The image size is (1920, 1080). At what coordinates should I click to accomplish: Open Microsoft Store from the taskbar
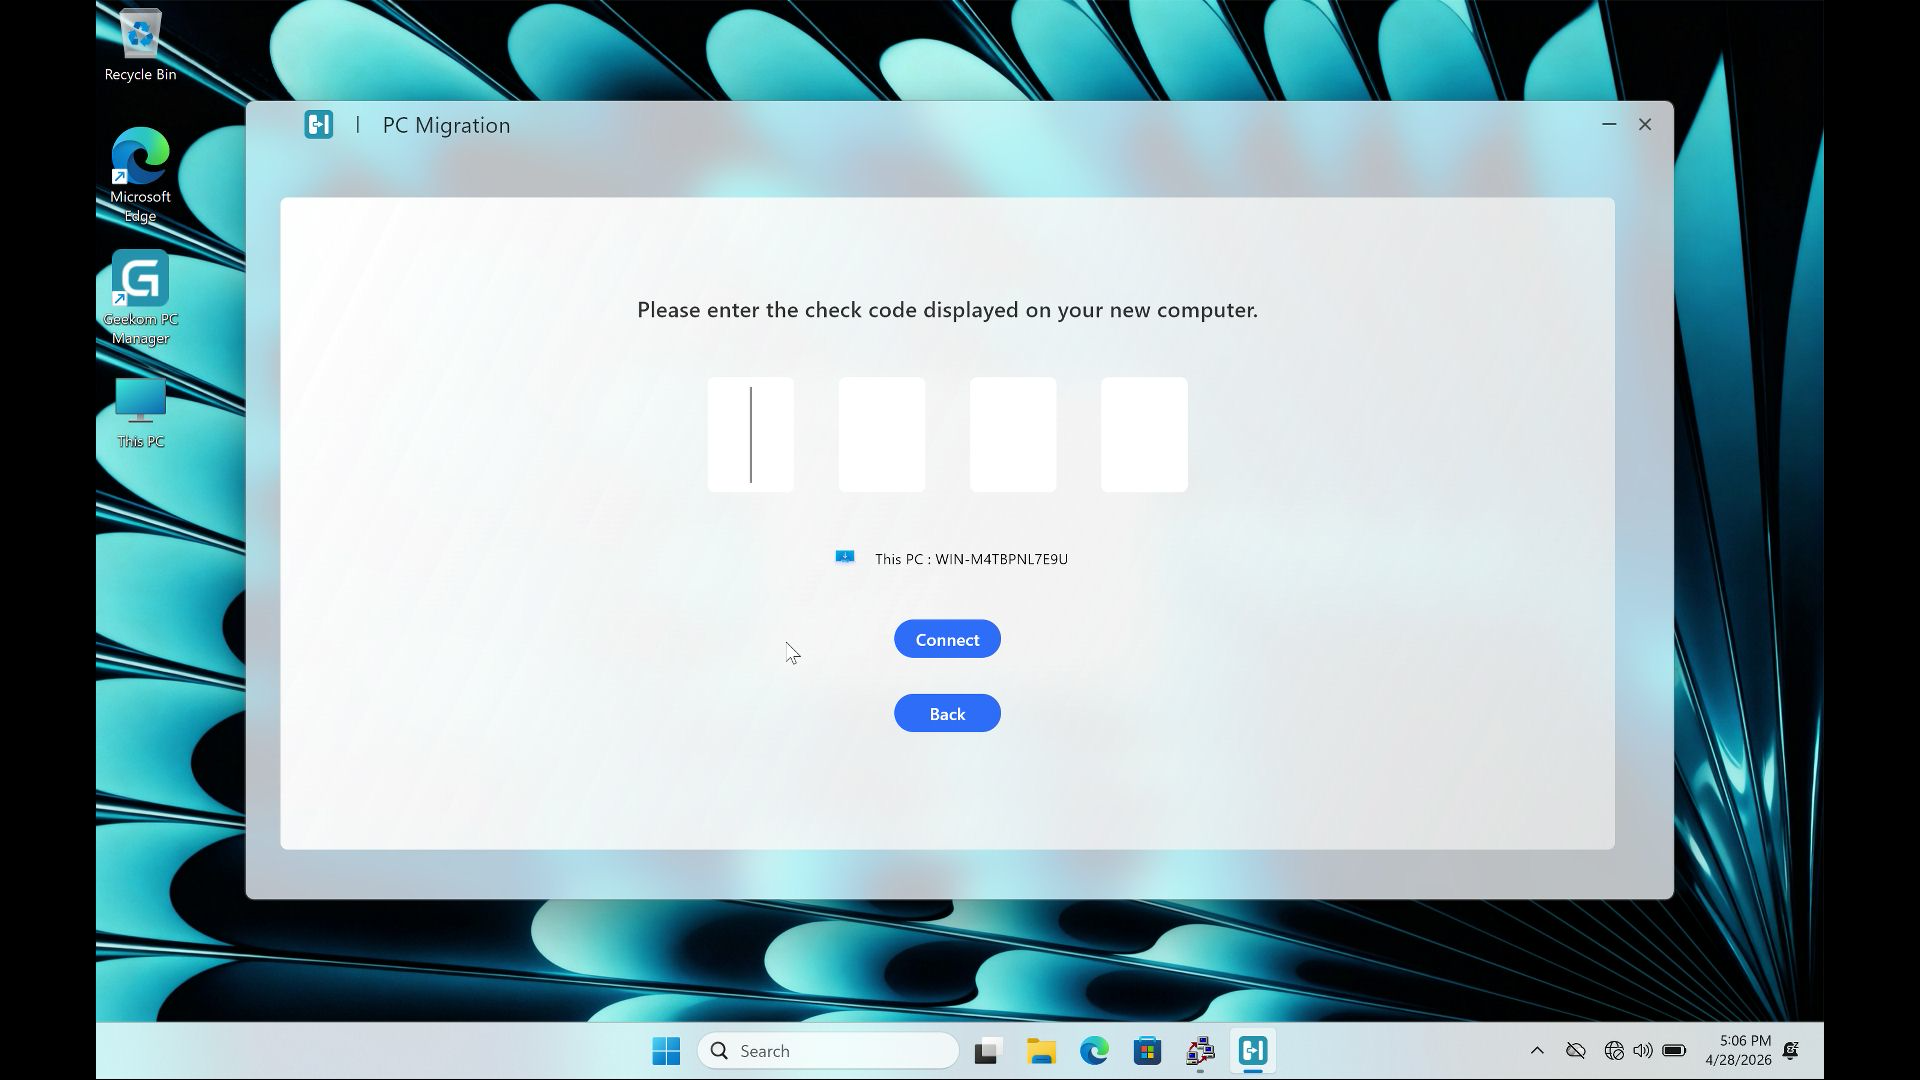coord(1147,1051)
